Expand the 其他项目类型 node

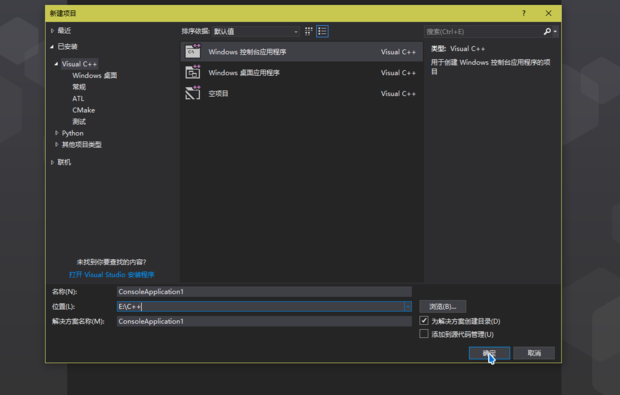[x=57, y=144]
